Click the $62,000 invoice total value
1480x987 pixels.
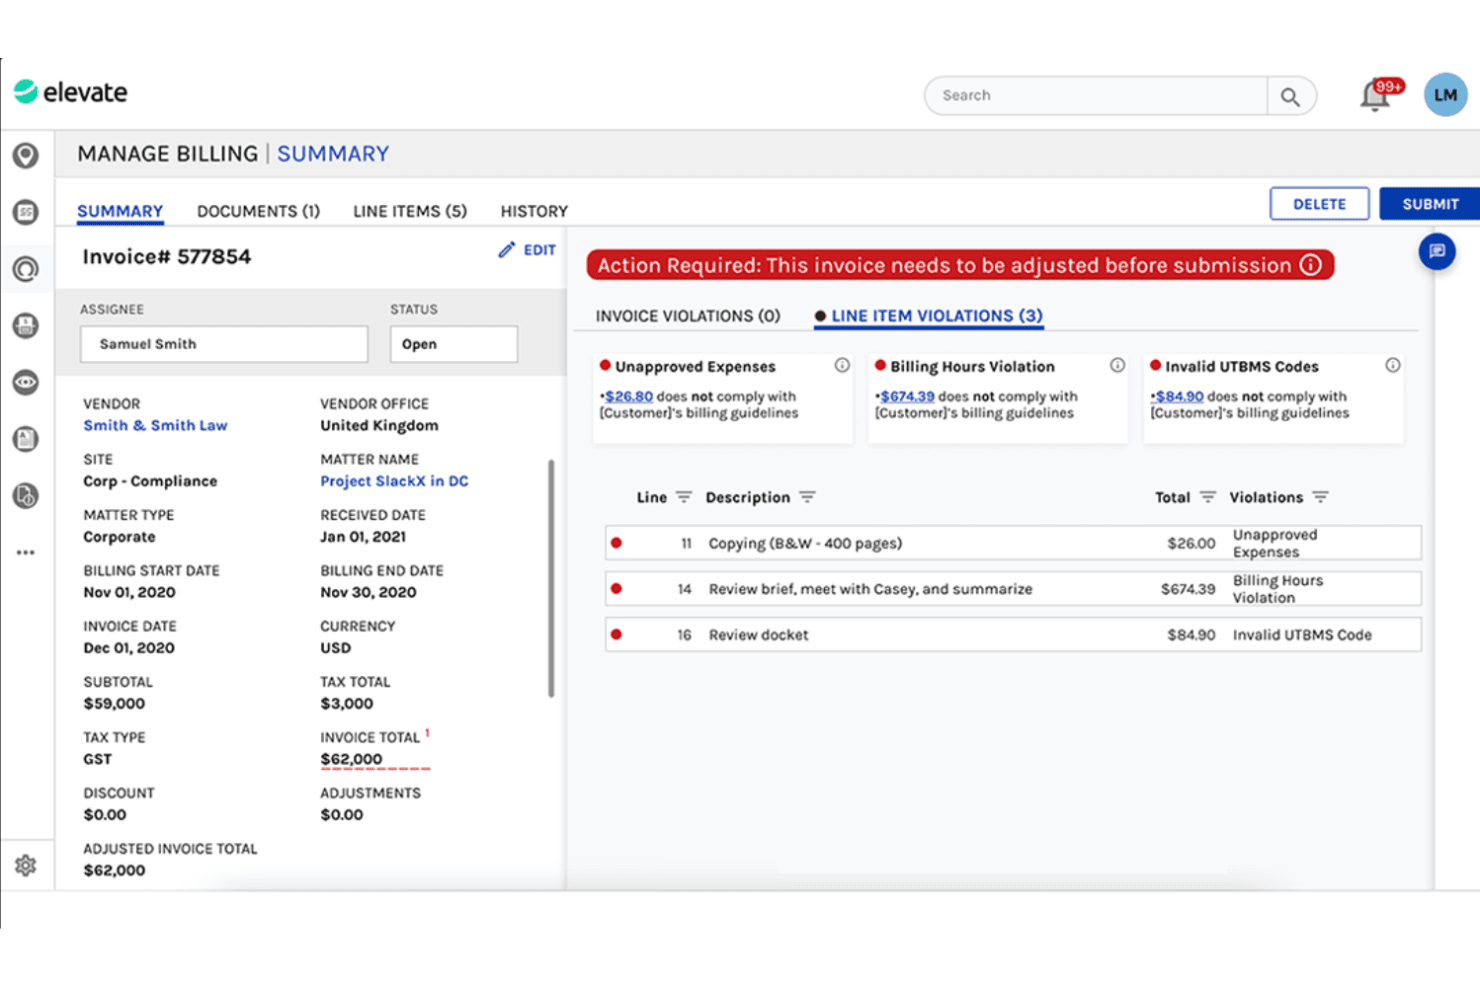pos(351,759)
